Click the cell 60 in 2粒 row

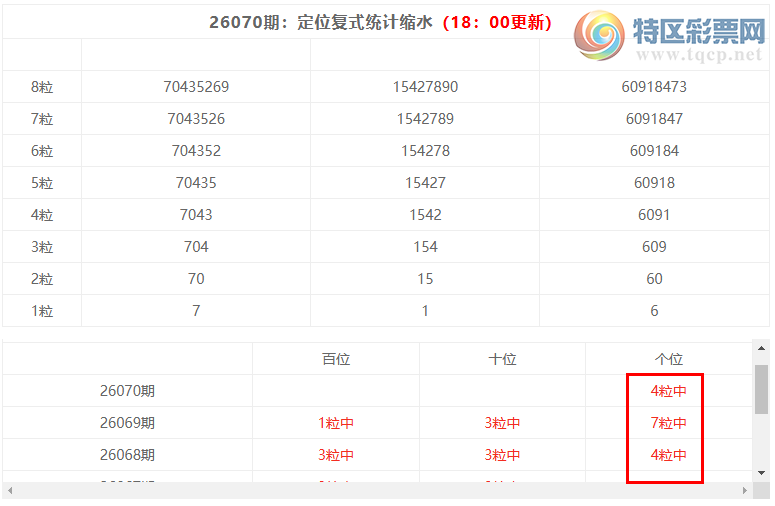[x=654, y=279]
